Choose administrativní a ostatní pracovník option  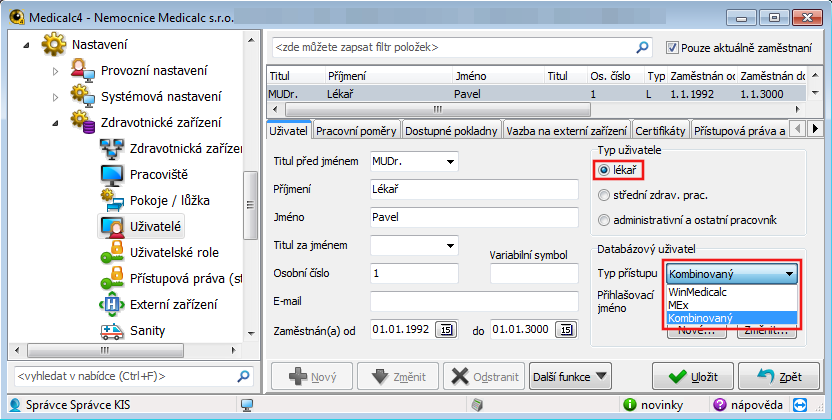click(x=603, y=220)
